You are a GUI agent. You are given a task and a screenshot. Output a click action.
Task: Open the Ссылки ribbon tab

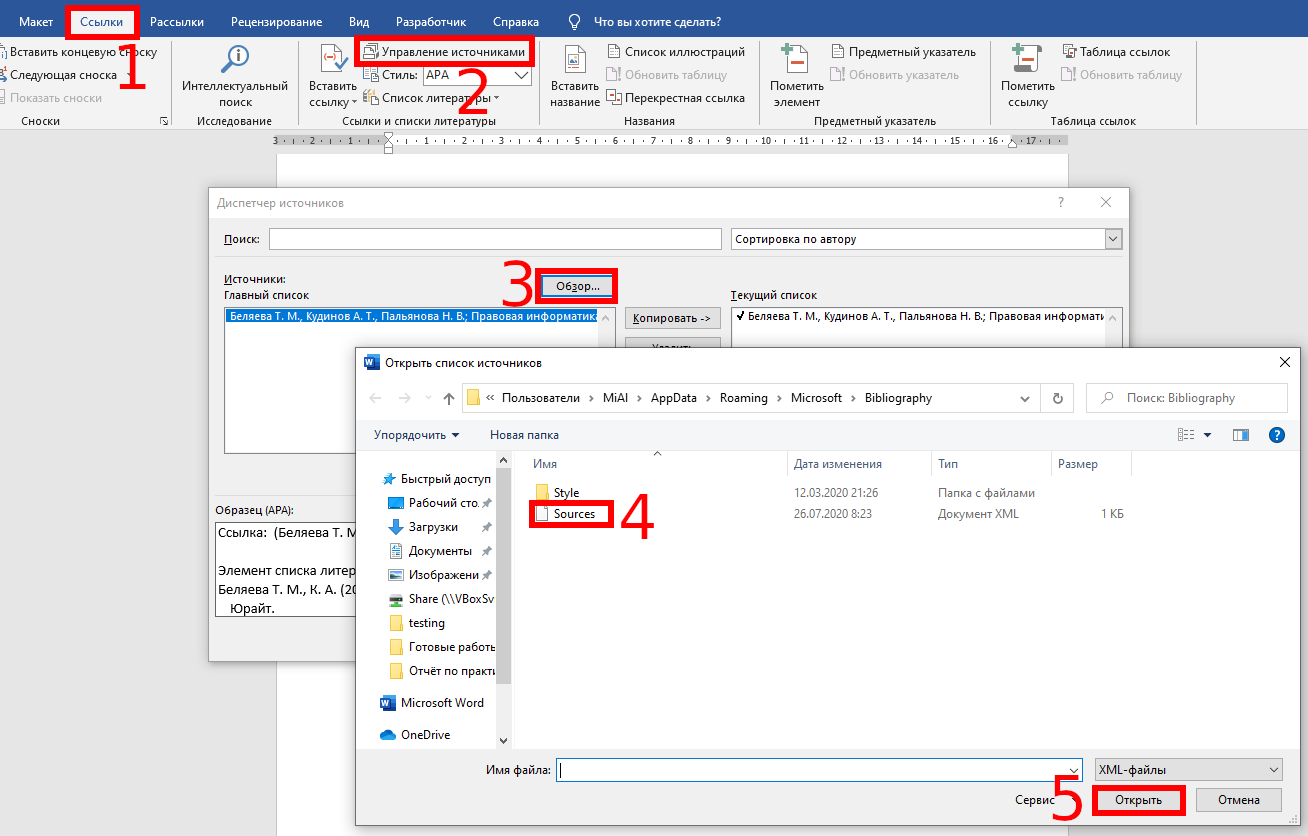(102, 21)
